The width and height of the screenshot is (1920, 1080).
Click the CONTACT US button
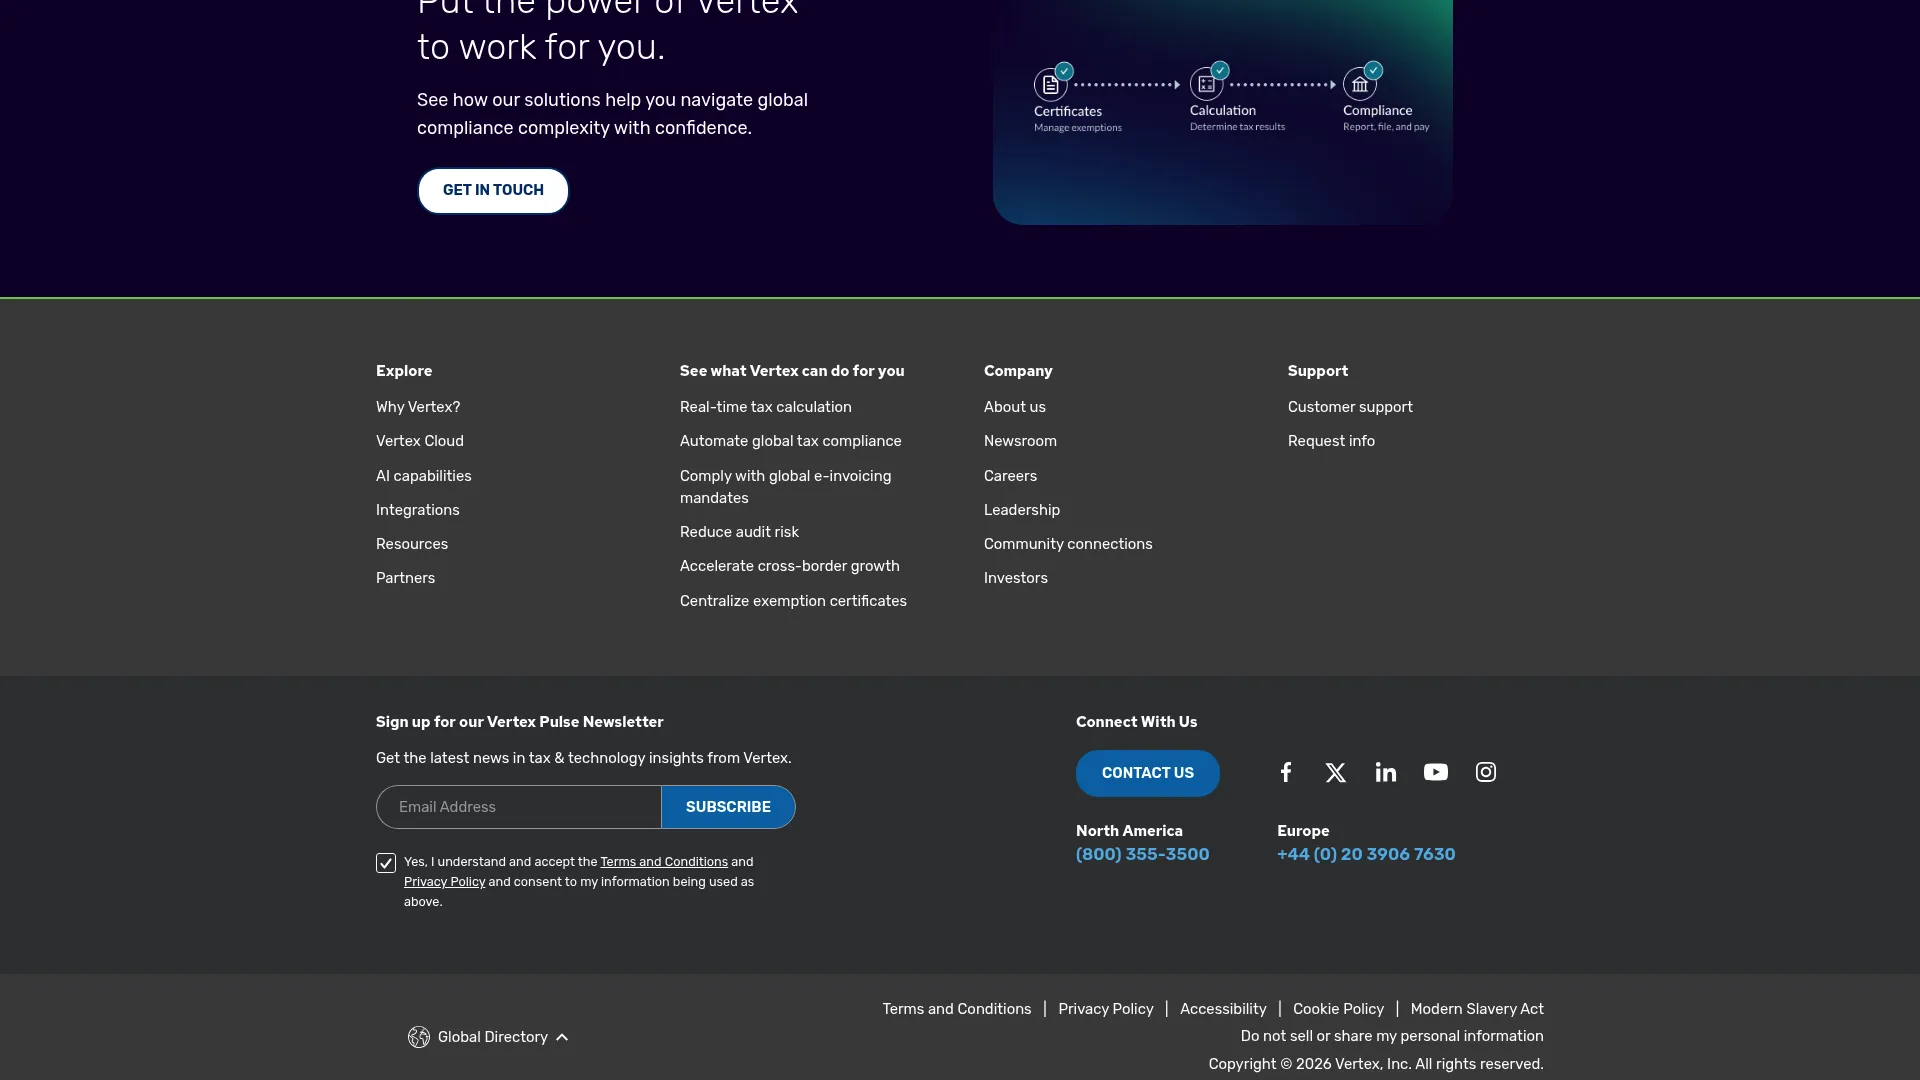[1148, 773]
